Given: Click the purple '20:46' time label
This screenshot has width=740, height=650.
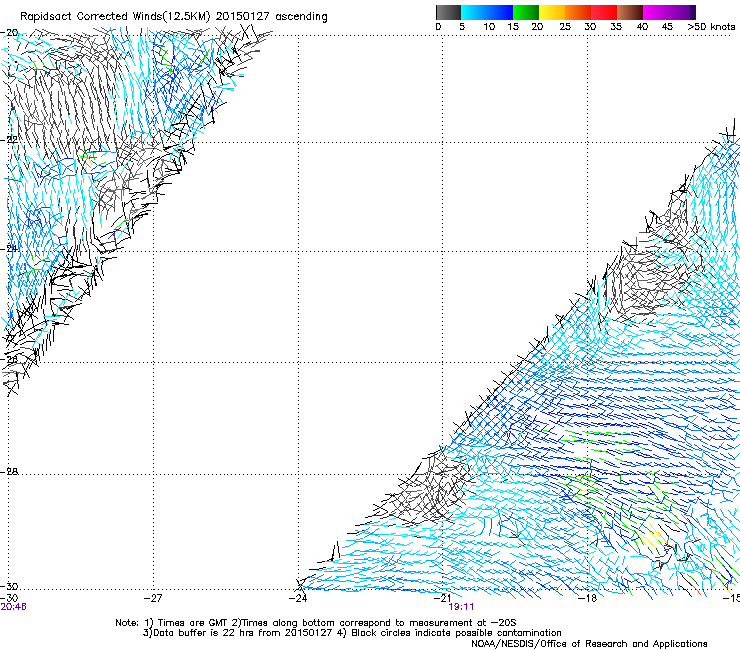Looking at the screenshot, I should point(13,607).
